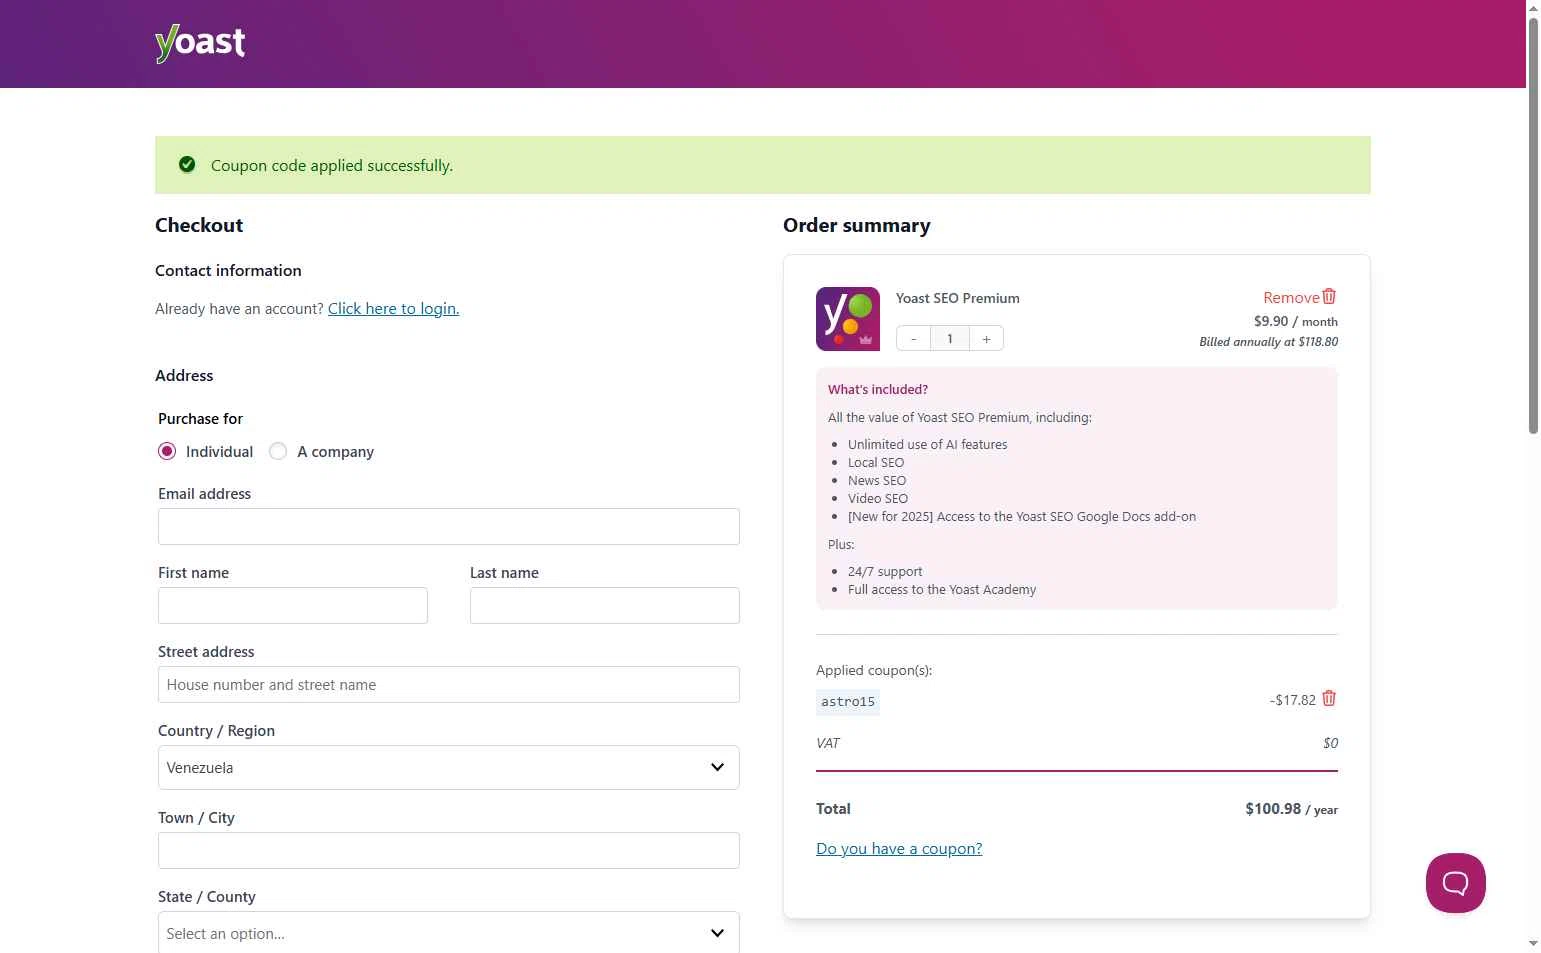This screenshot has height=953, width=1541.
Task: Click the page scrollbar thumb
Action: click(x=1533, y=225)
